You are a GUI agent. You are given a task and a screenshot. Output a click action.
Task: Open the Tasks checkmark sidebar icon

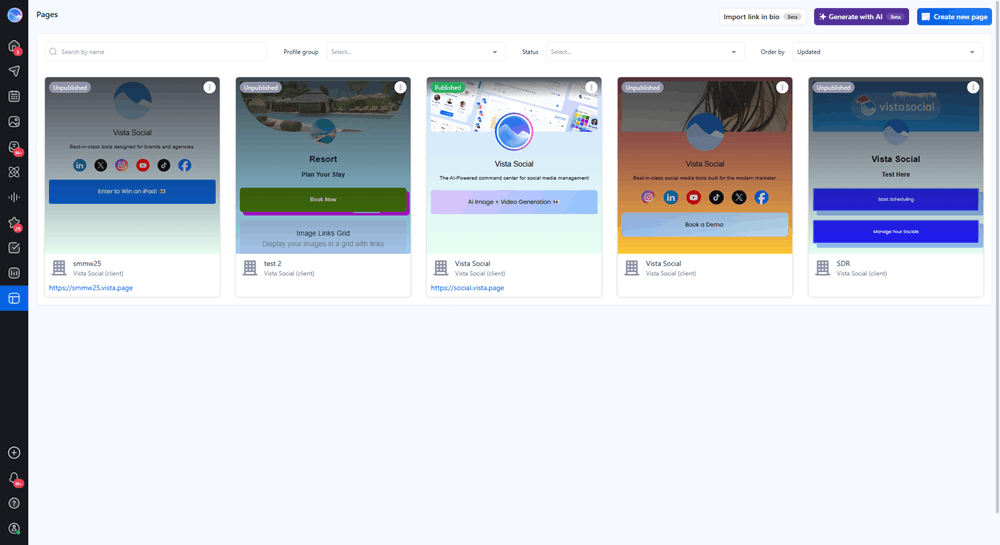[14, 248]
